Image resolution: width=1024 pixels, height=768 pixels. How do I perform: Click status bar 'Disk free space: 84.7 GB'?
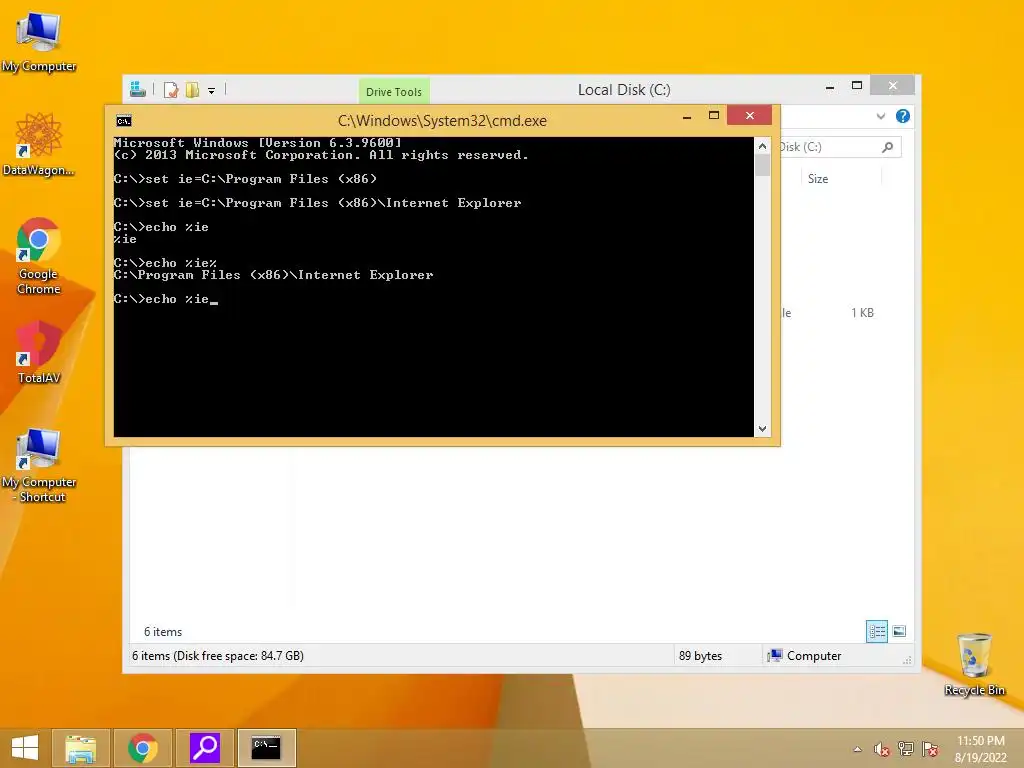click(x=238, y=656)
